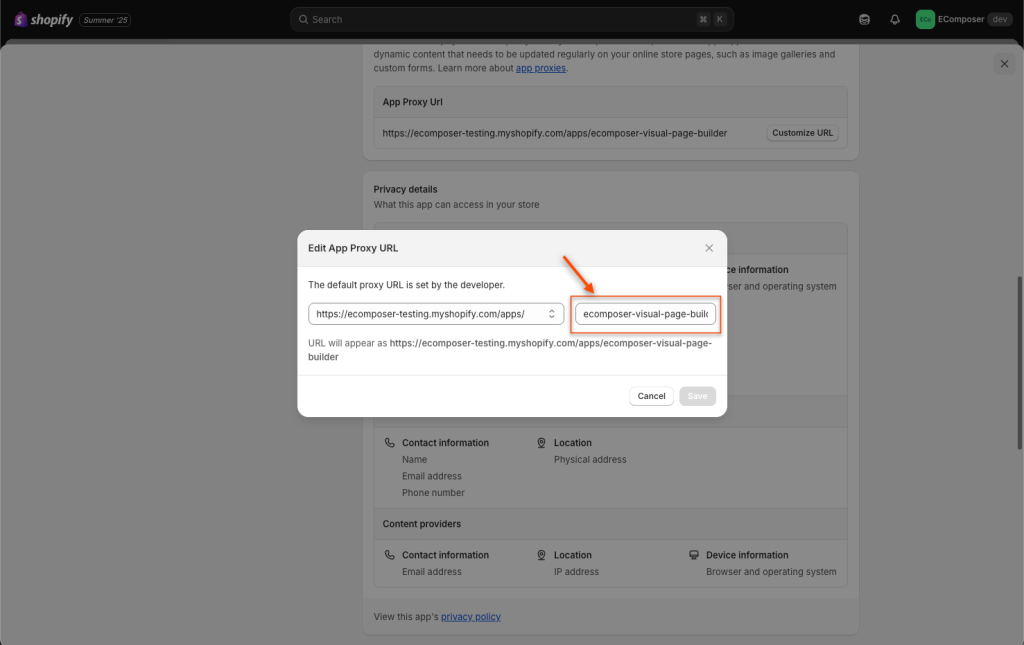Image resolution: width=1024 pixels, height=645 pixels.
Task: Click the ecomposer-visual-page-builder subpath field
Action: (x=645, y=314)
